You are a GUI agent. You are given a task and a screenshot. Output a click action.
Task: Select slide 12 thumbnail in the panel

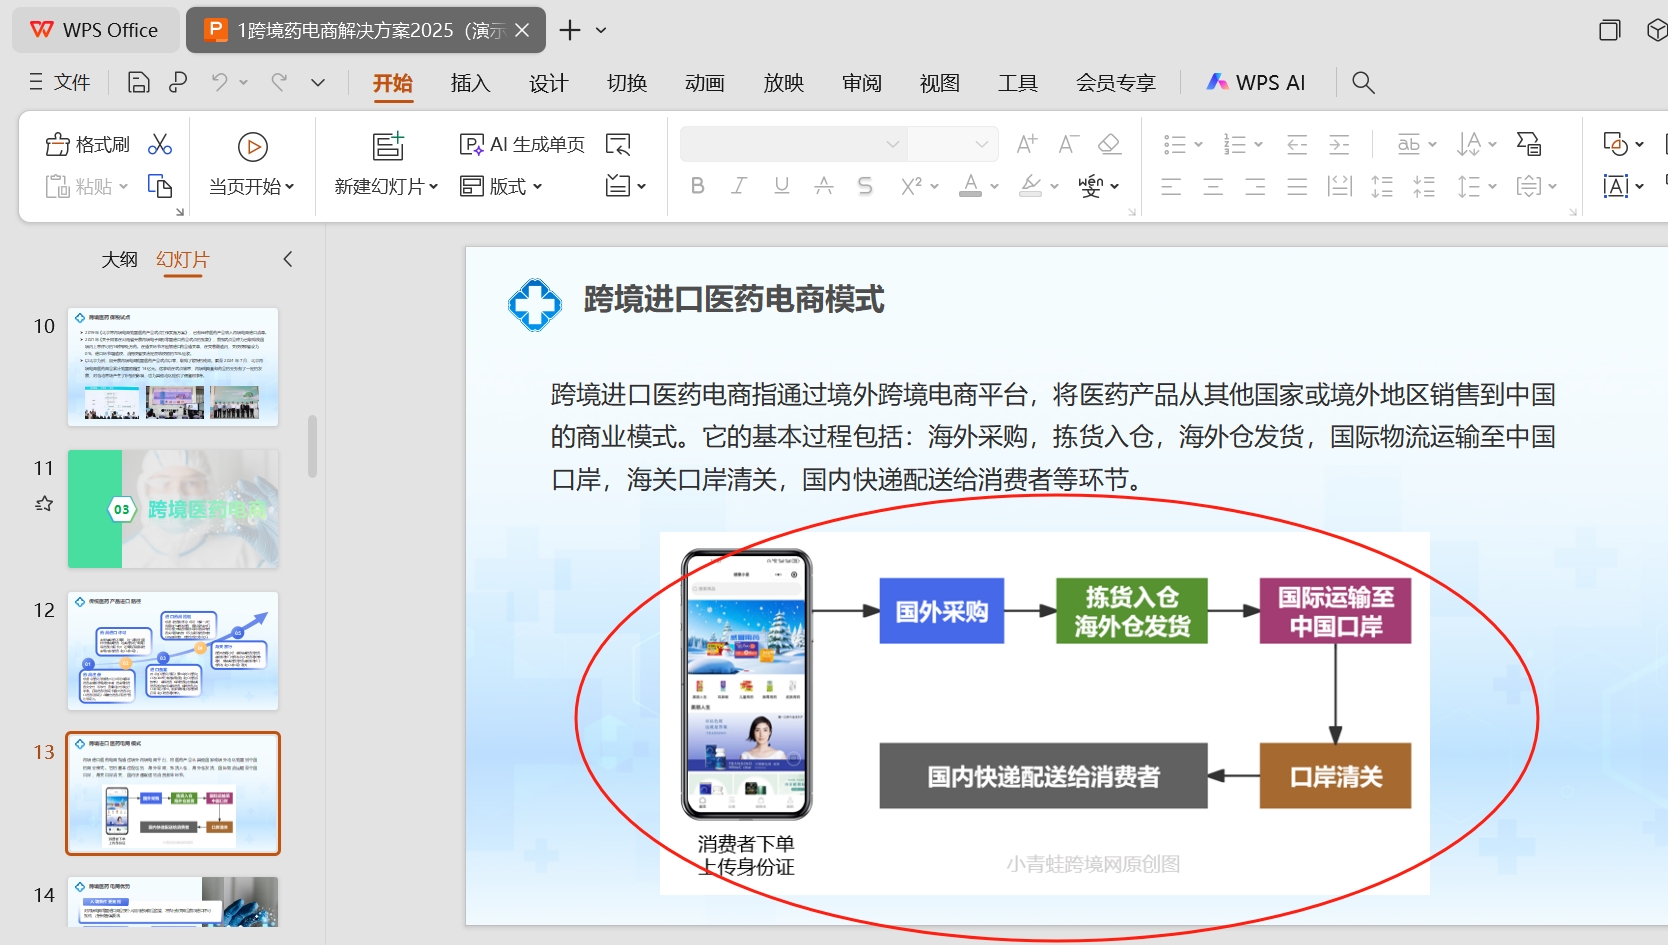click(172, 651)
